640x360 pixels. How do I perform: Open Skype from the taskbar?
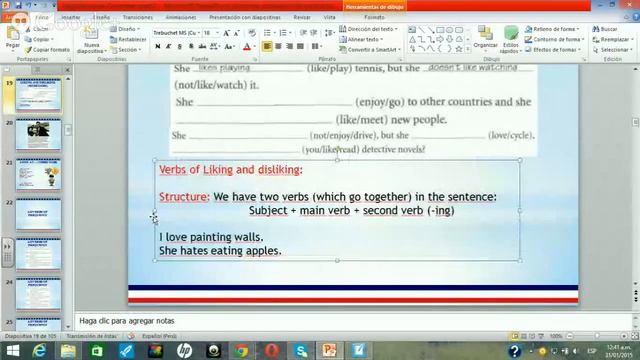[301, 351]
